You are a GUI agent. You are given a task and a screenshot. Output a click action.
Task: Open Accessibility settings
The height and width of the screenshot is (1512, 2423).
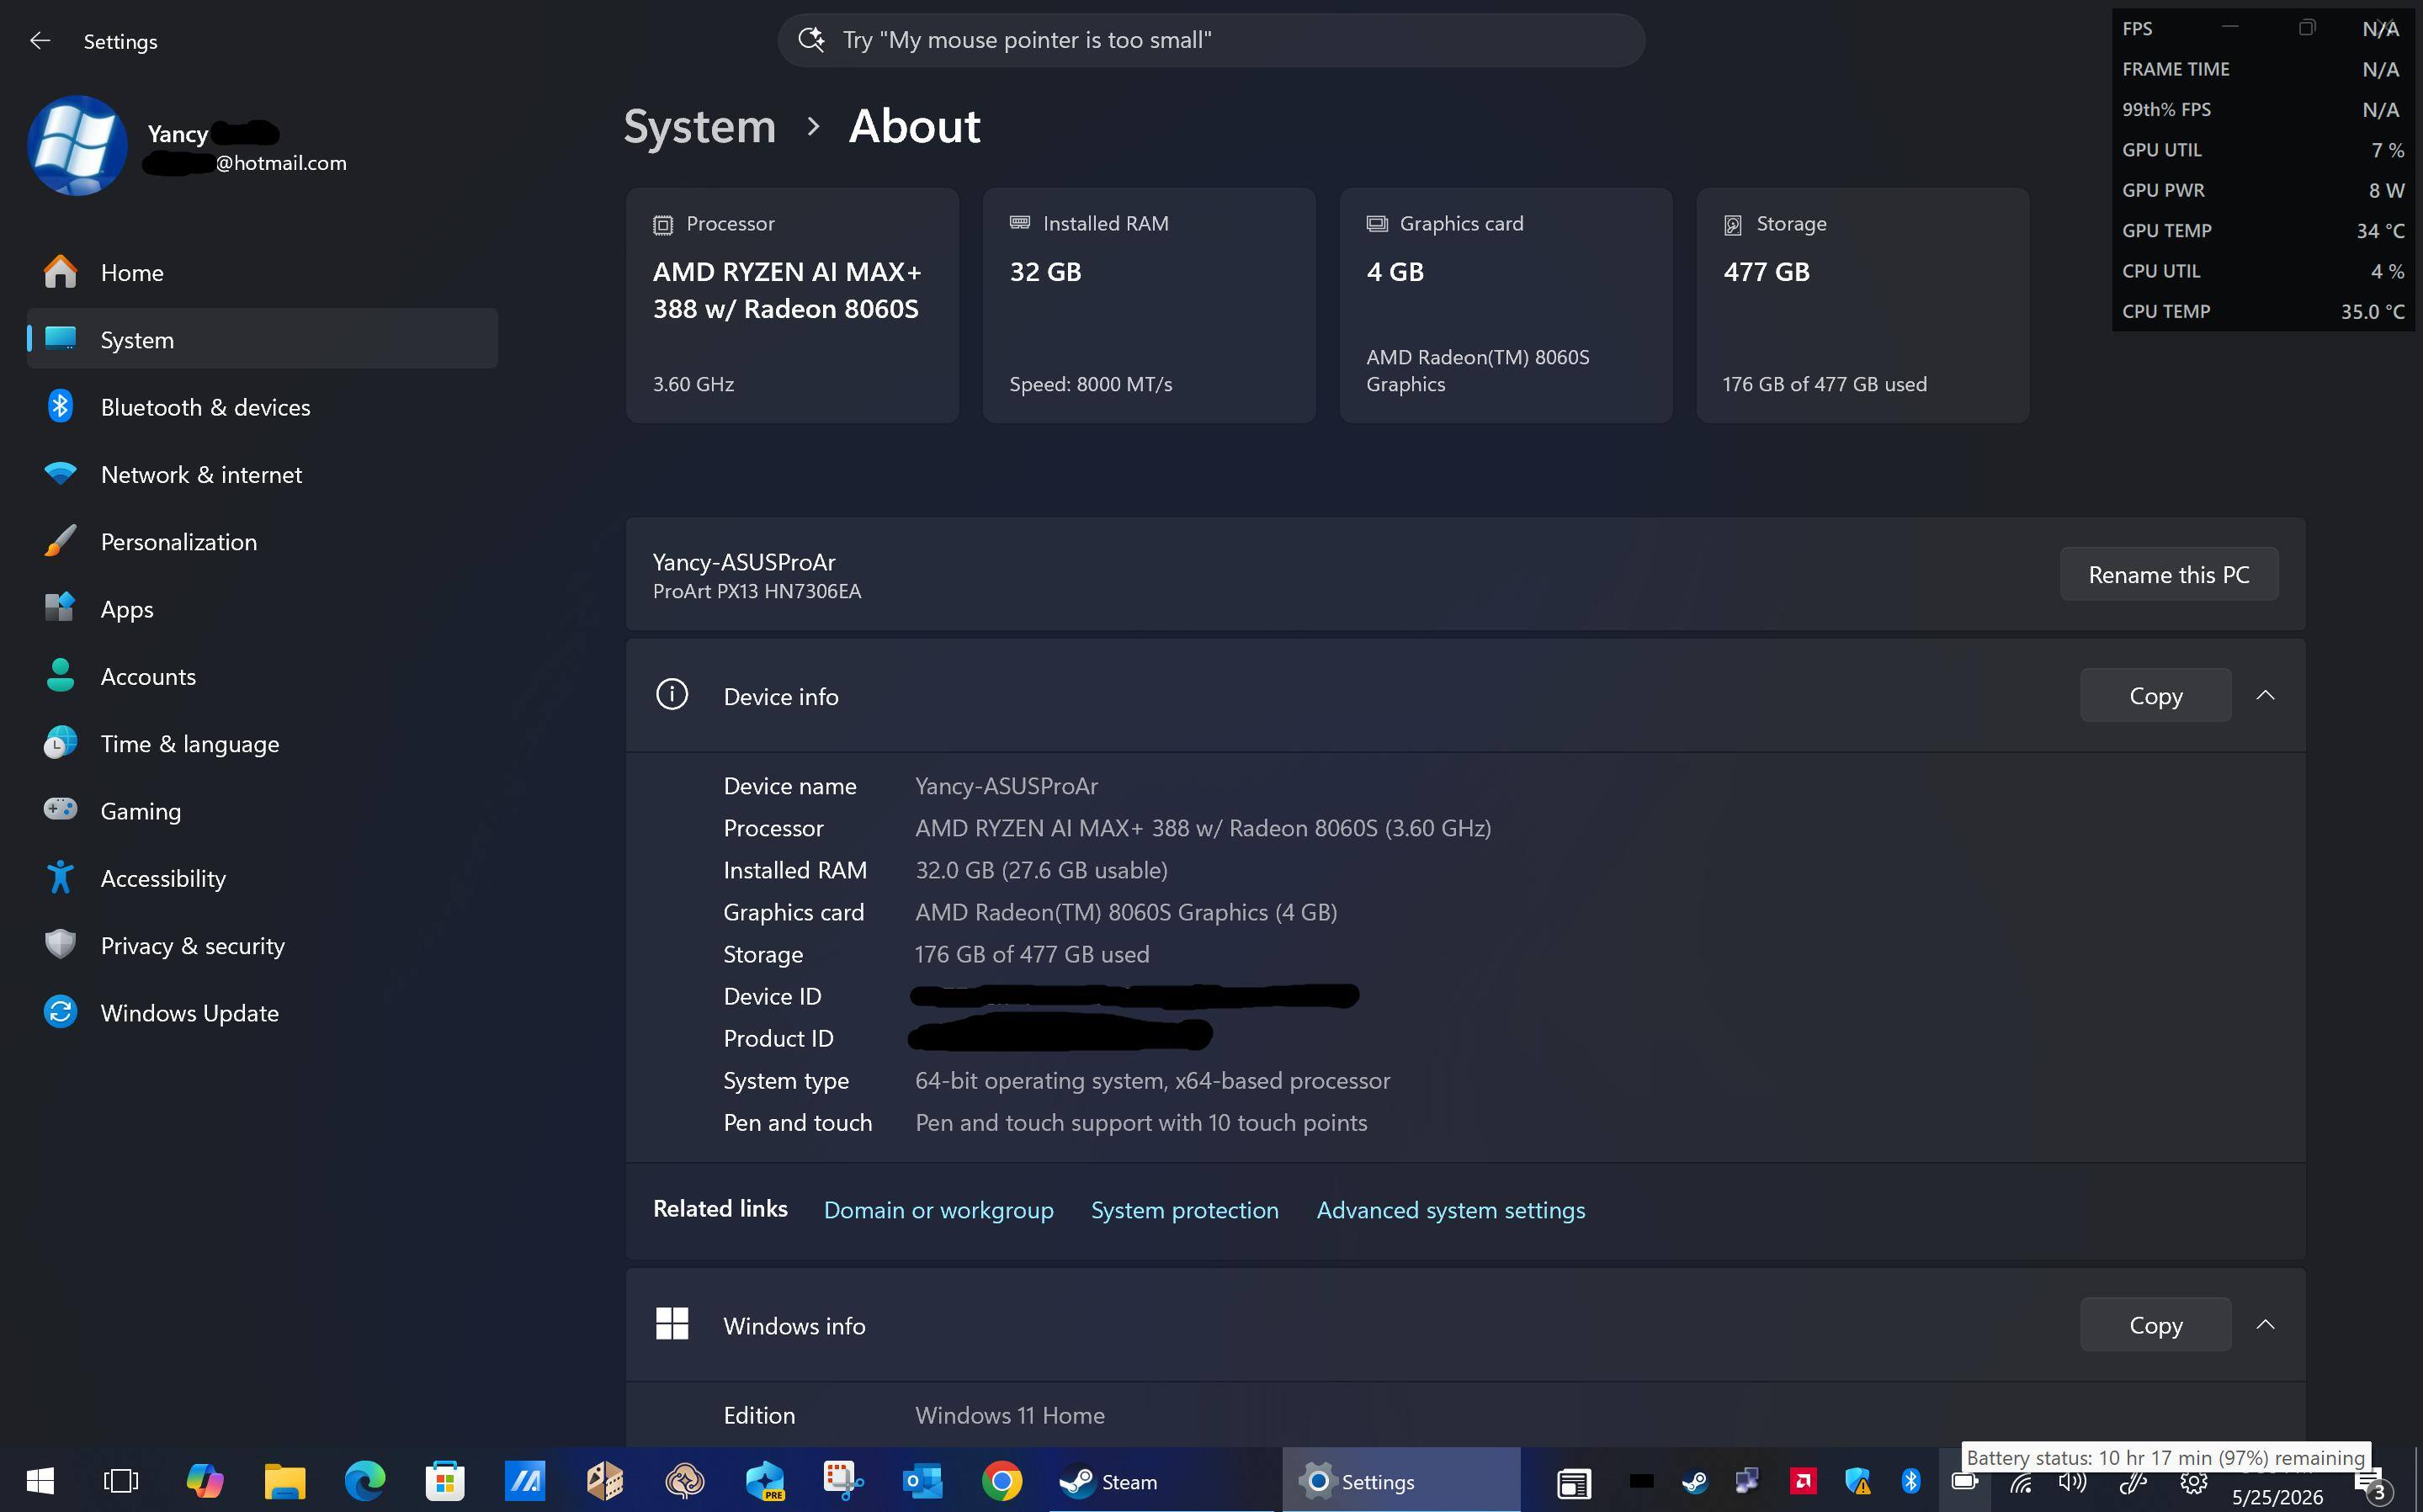pos(262,878)
